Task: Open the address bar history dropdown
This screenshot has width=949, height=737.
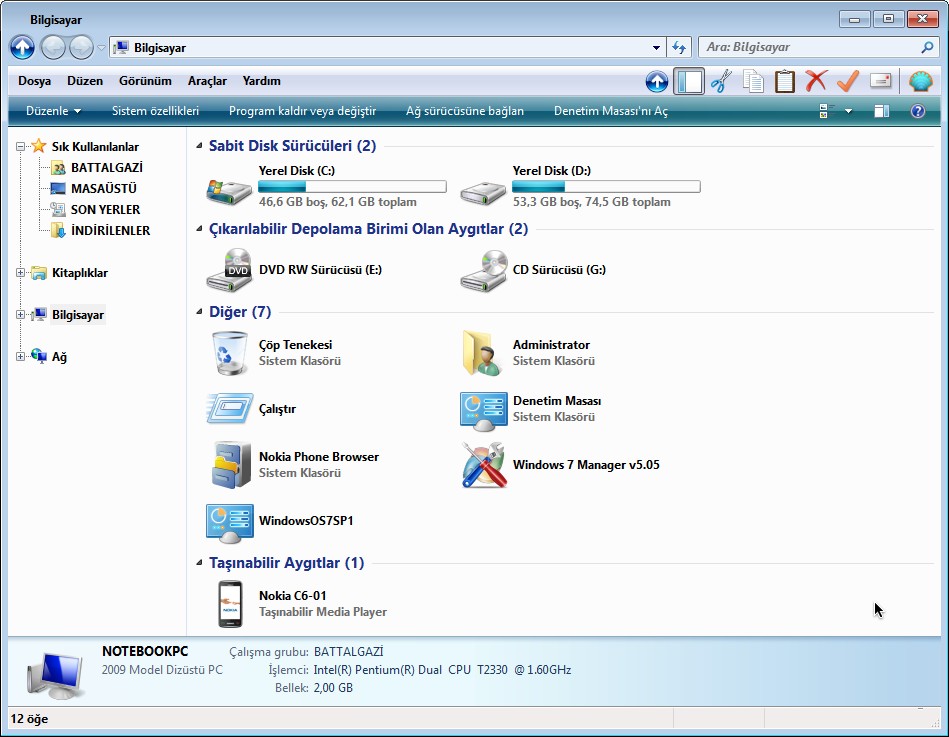Action: [x=656, y=47]
